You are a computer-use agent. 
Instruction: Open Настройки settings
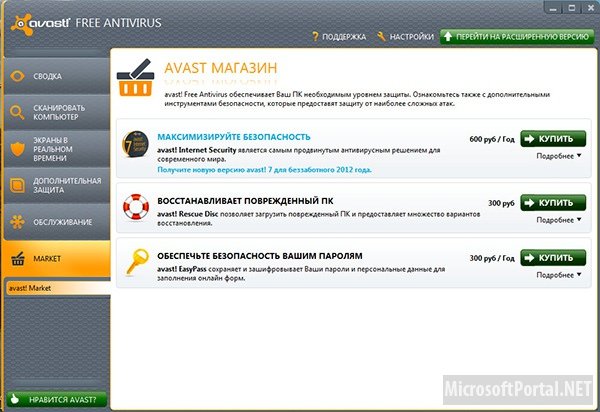(x=406, y=37)
